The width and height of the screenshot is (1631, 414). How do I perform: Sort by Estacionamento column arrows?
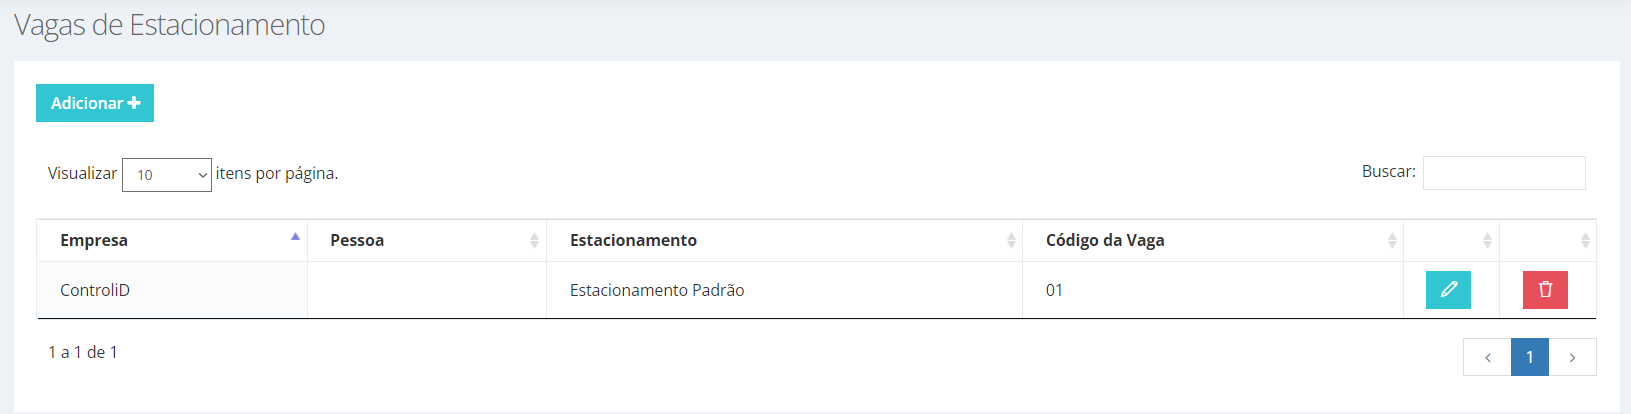tap(1011, 240)
